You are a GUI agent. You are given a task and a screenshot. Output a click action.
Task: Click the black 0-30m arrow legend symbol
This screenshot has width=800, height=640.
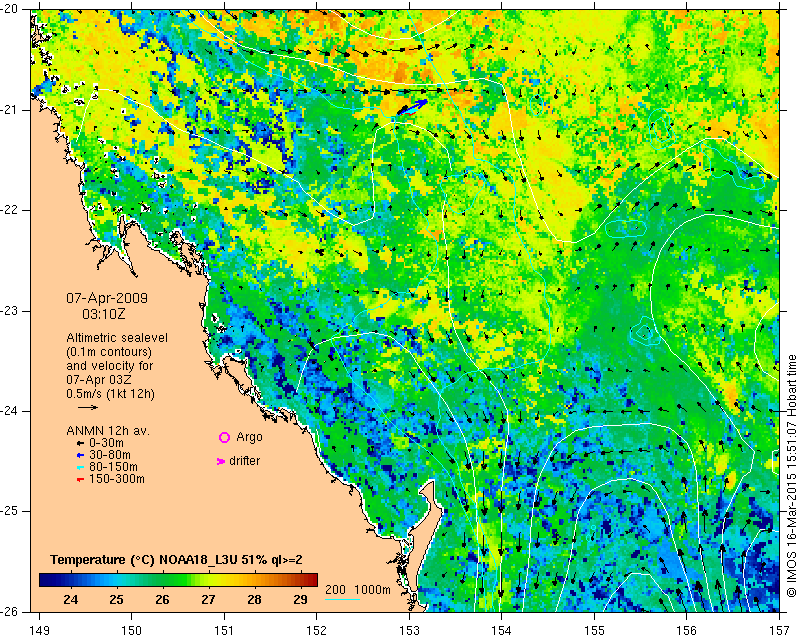click(x=80, y=443)
